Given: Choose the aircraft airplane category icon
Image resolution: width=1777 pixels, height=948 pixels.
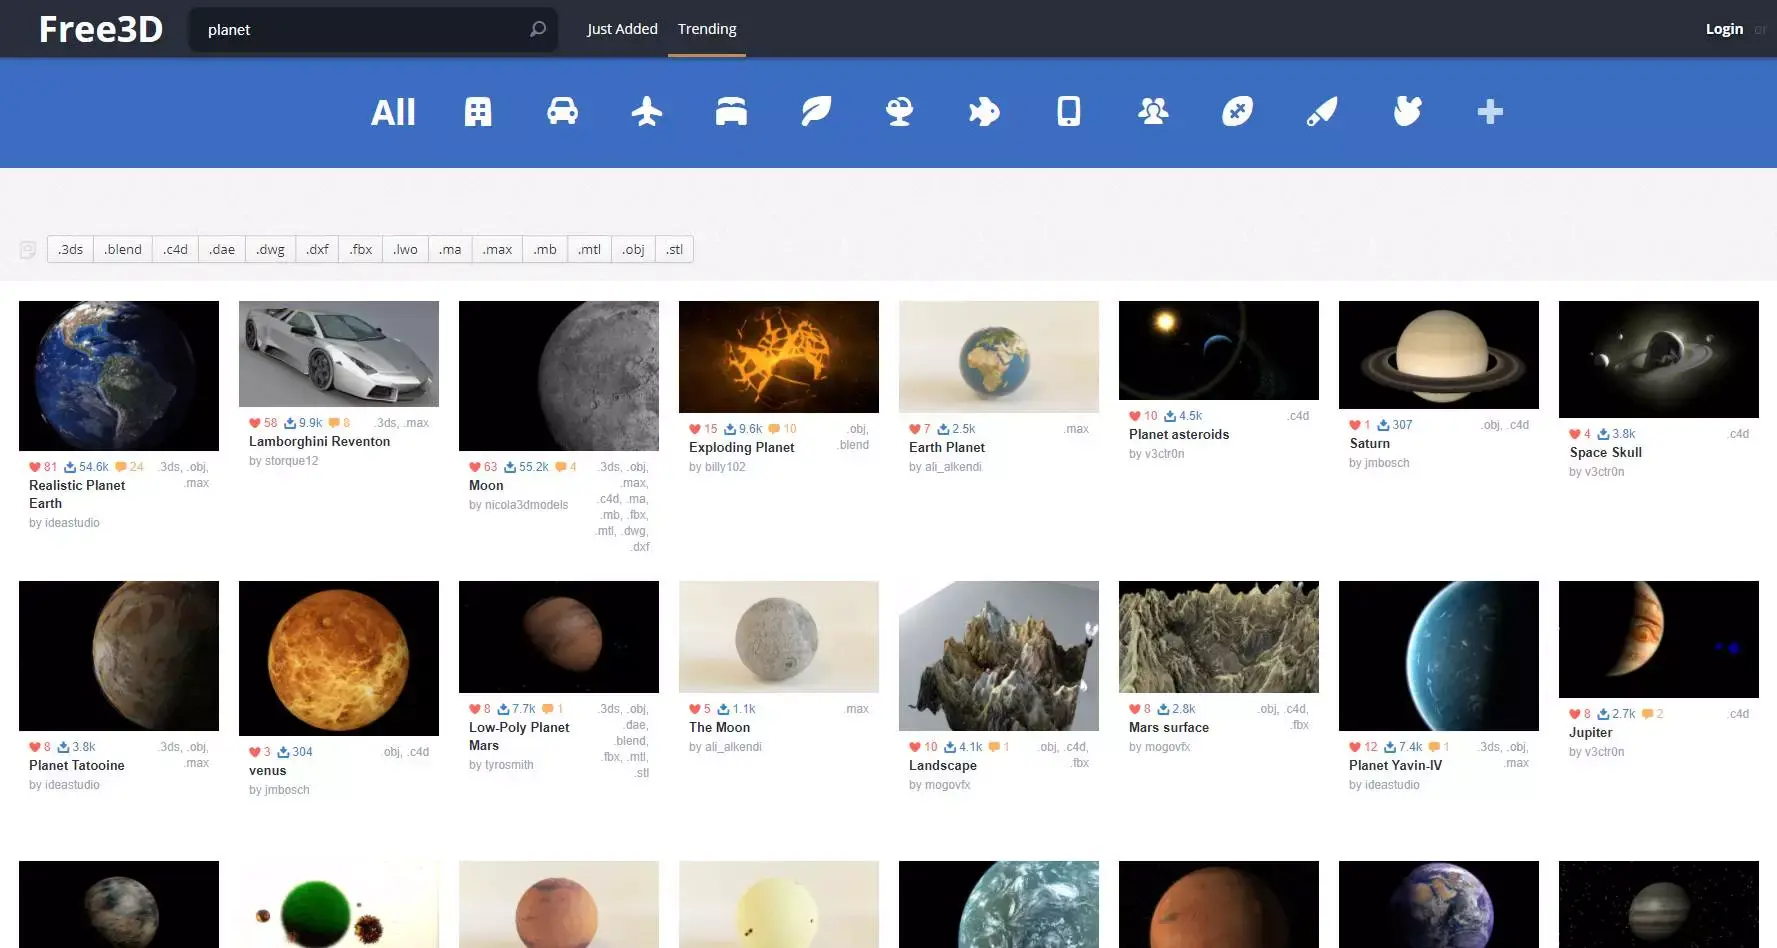Looking at the screenshot, I should 647,112.
